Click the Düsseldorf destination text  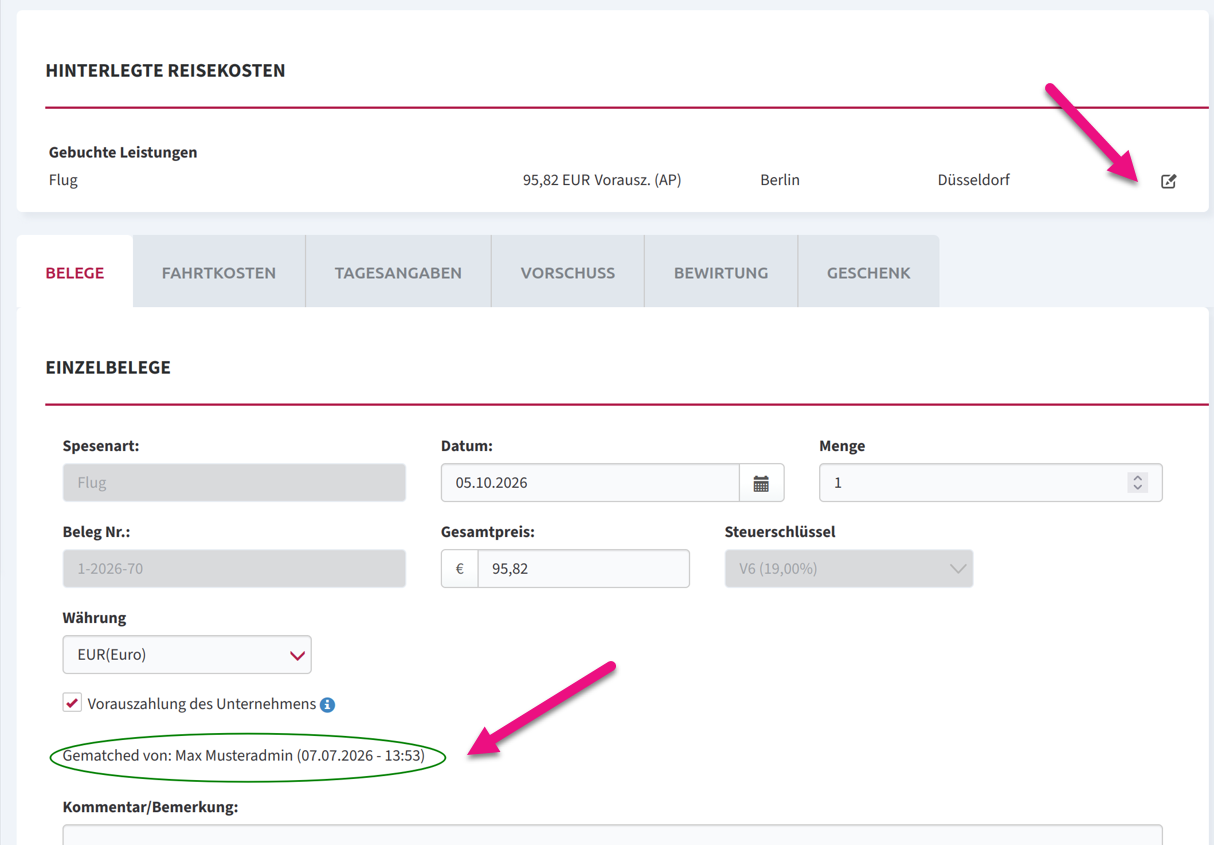[x=973, y=181]
